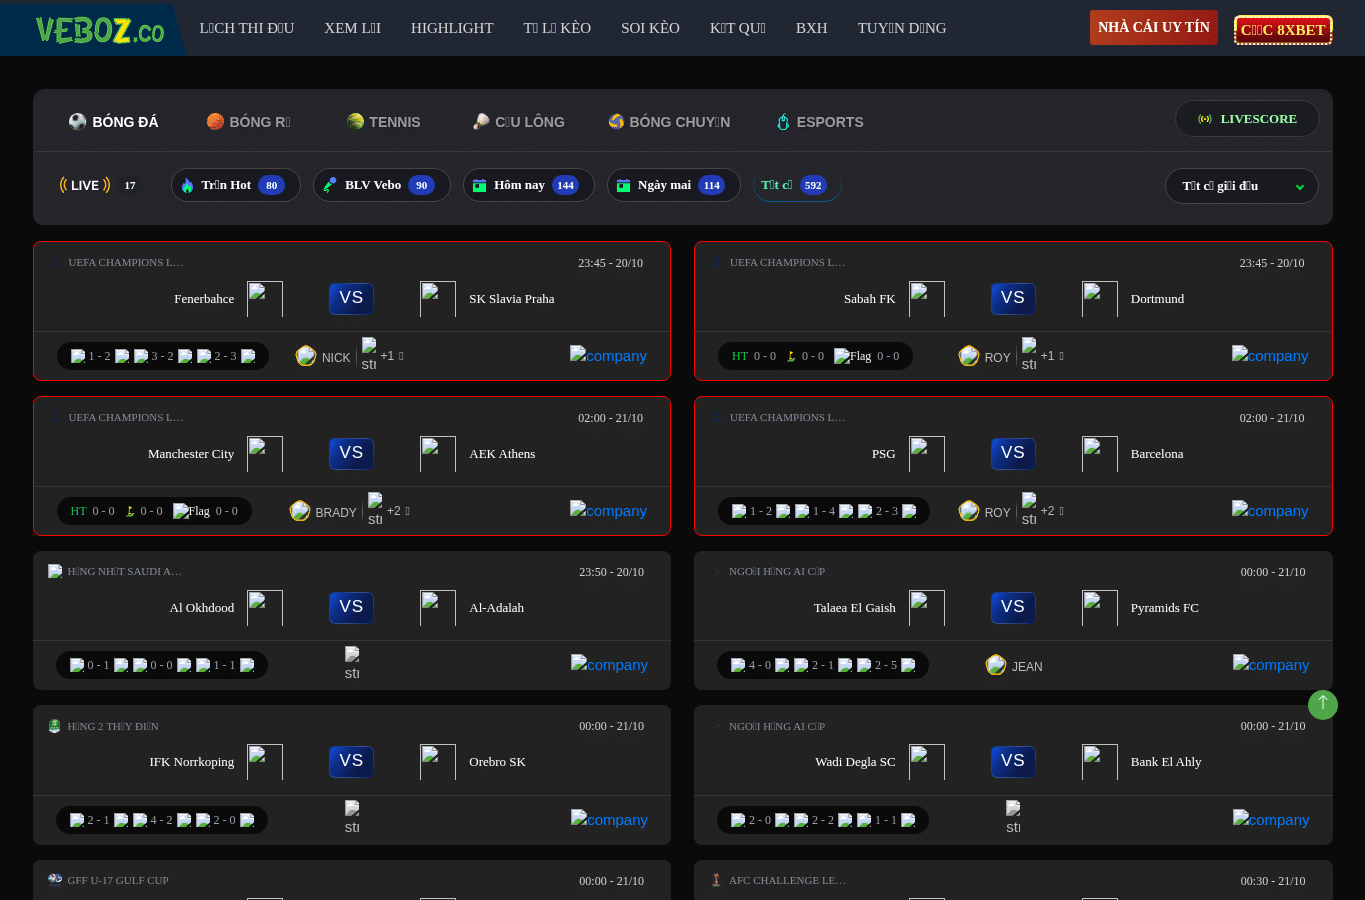The height and width of the screenshot is (900, 1365).
Task: Filter by BLV Vebo (90)
Action: pos(381,185)
